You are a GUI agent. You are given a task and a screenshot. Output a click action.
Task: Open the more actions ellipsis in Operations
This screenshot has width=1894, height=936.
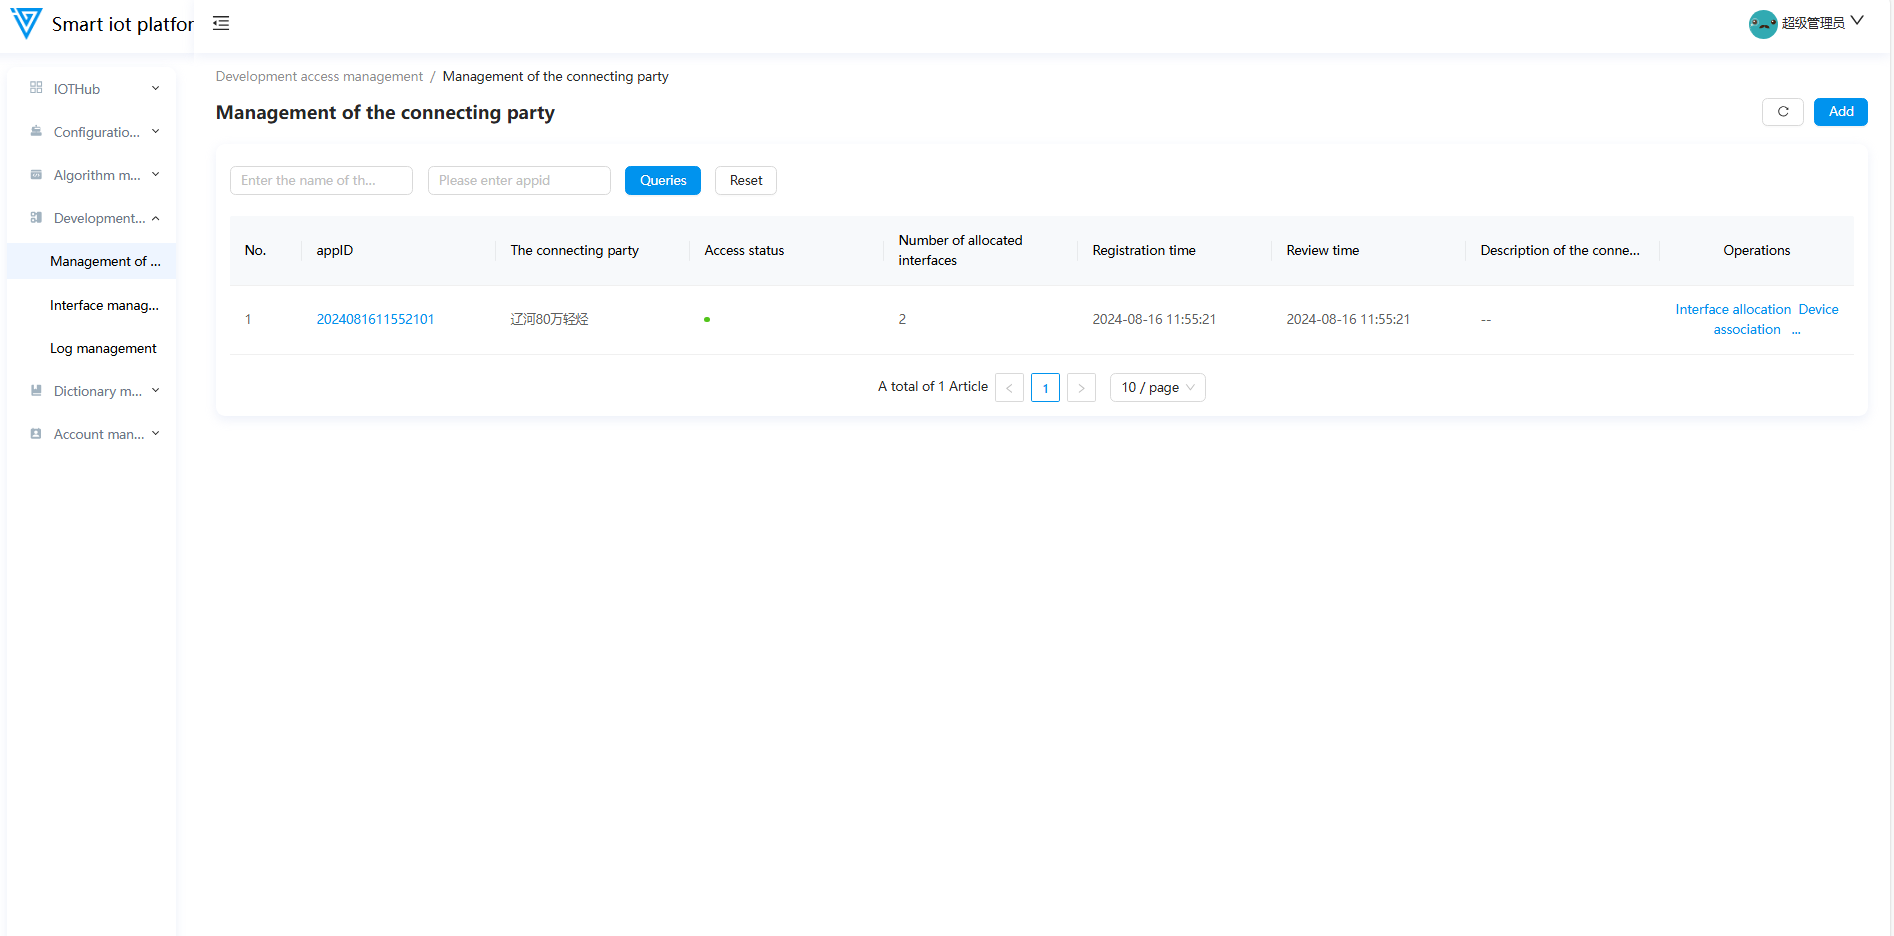click(x=1796, y=330)
